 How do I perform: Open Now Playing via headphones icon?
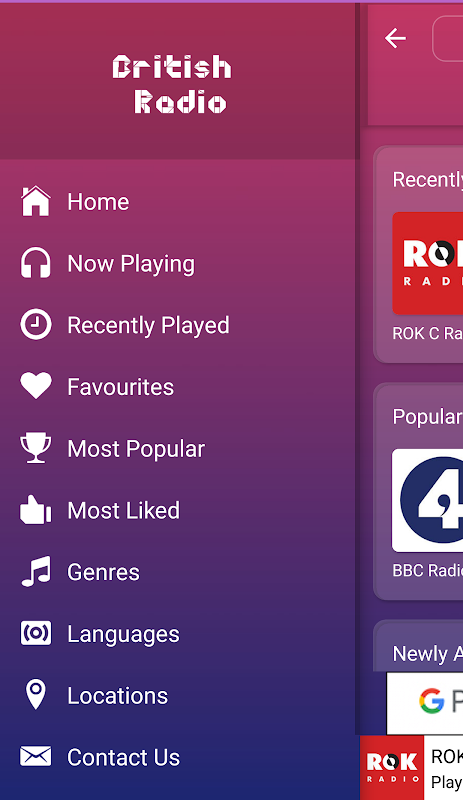point(35,263)
